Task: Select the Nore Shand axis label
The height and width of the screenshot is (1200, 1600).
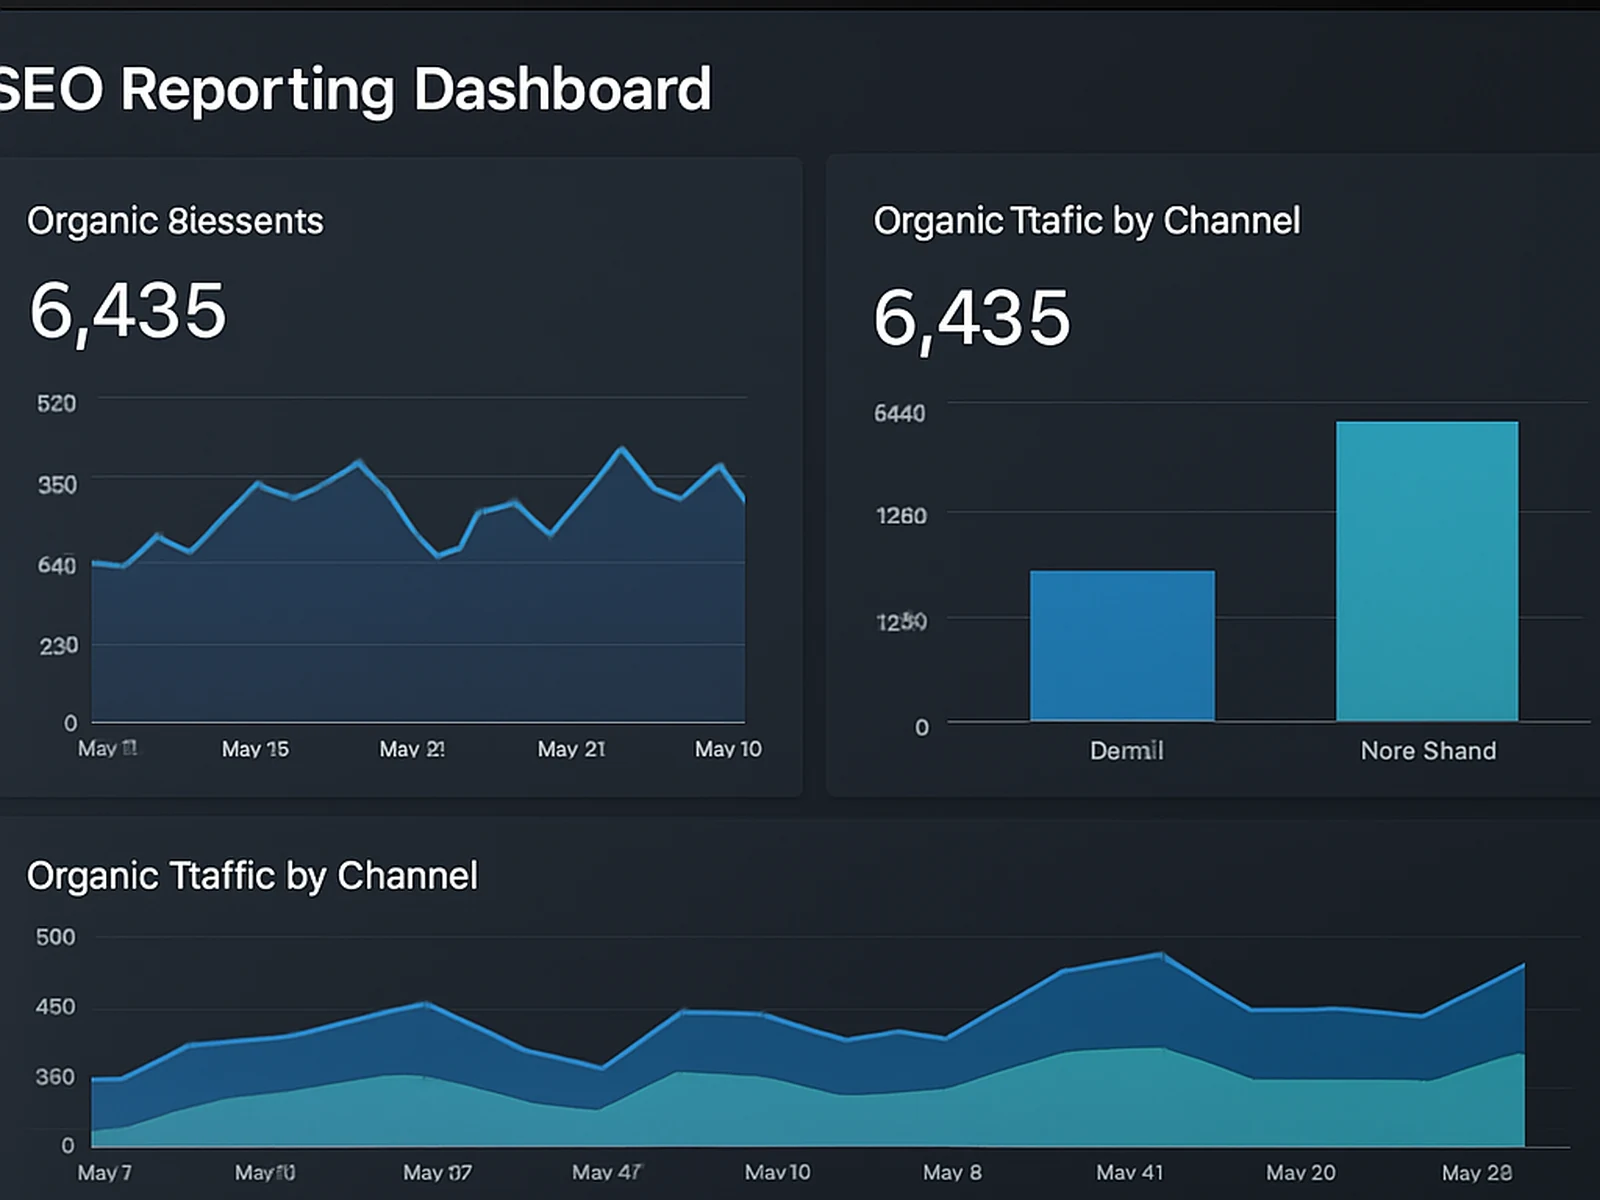Action: pyautogui.click(x=1428, y=750)
